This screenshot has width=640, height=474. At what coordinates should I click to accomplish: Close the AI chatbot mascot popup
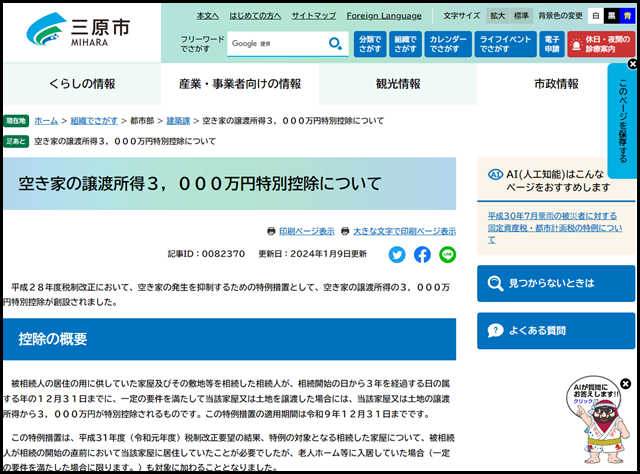(x=625, y=384)
